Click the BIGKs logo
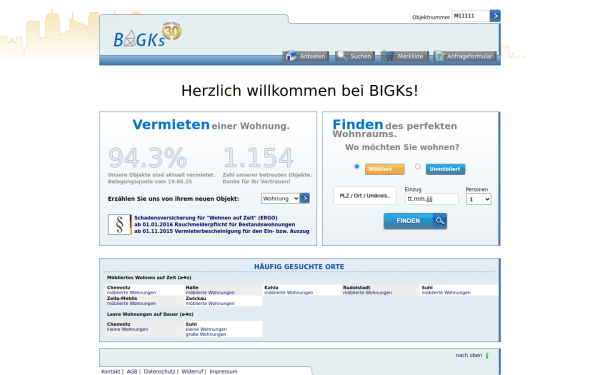The width and height of the screenshot is (600, 375). coord(147,35)
